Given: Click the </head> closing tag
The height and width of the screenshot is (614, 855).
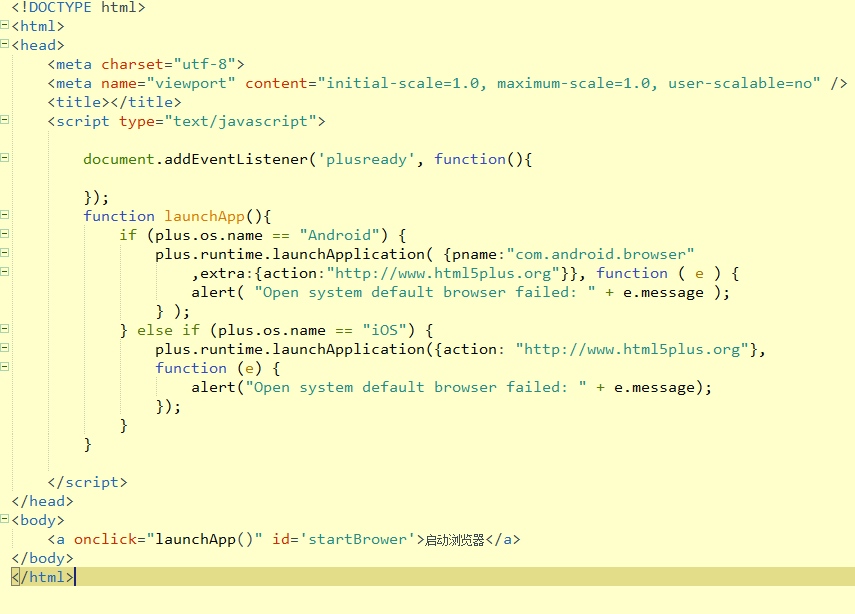Looking at the screenshot, I should 43,502.
